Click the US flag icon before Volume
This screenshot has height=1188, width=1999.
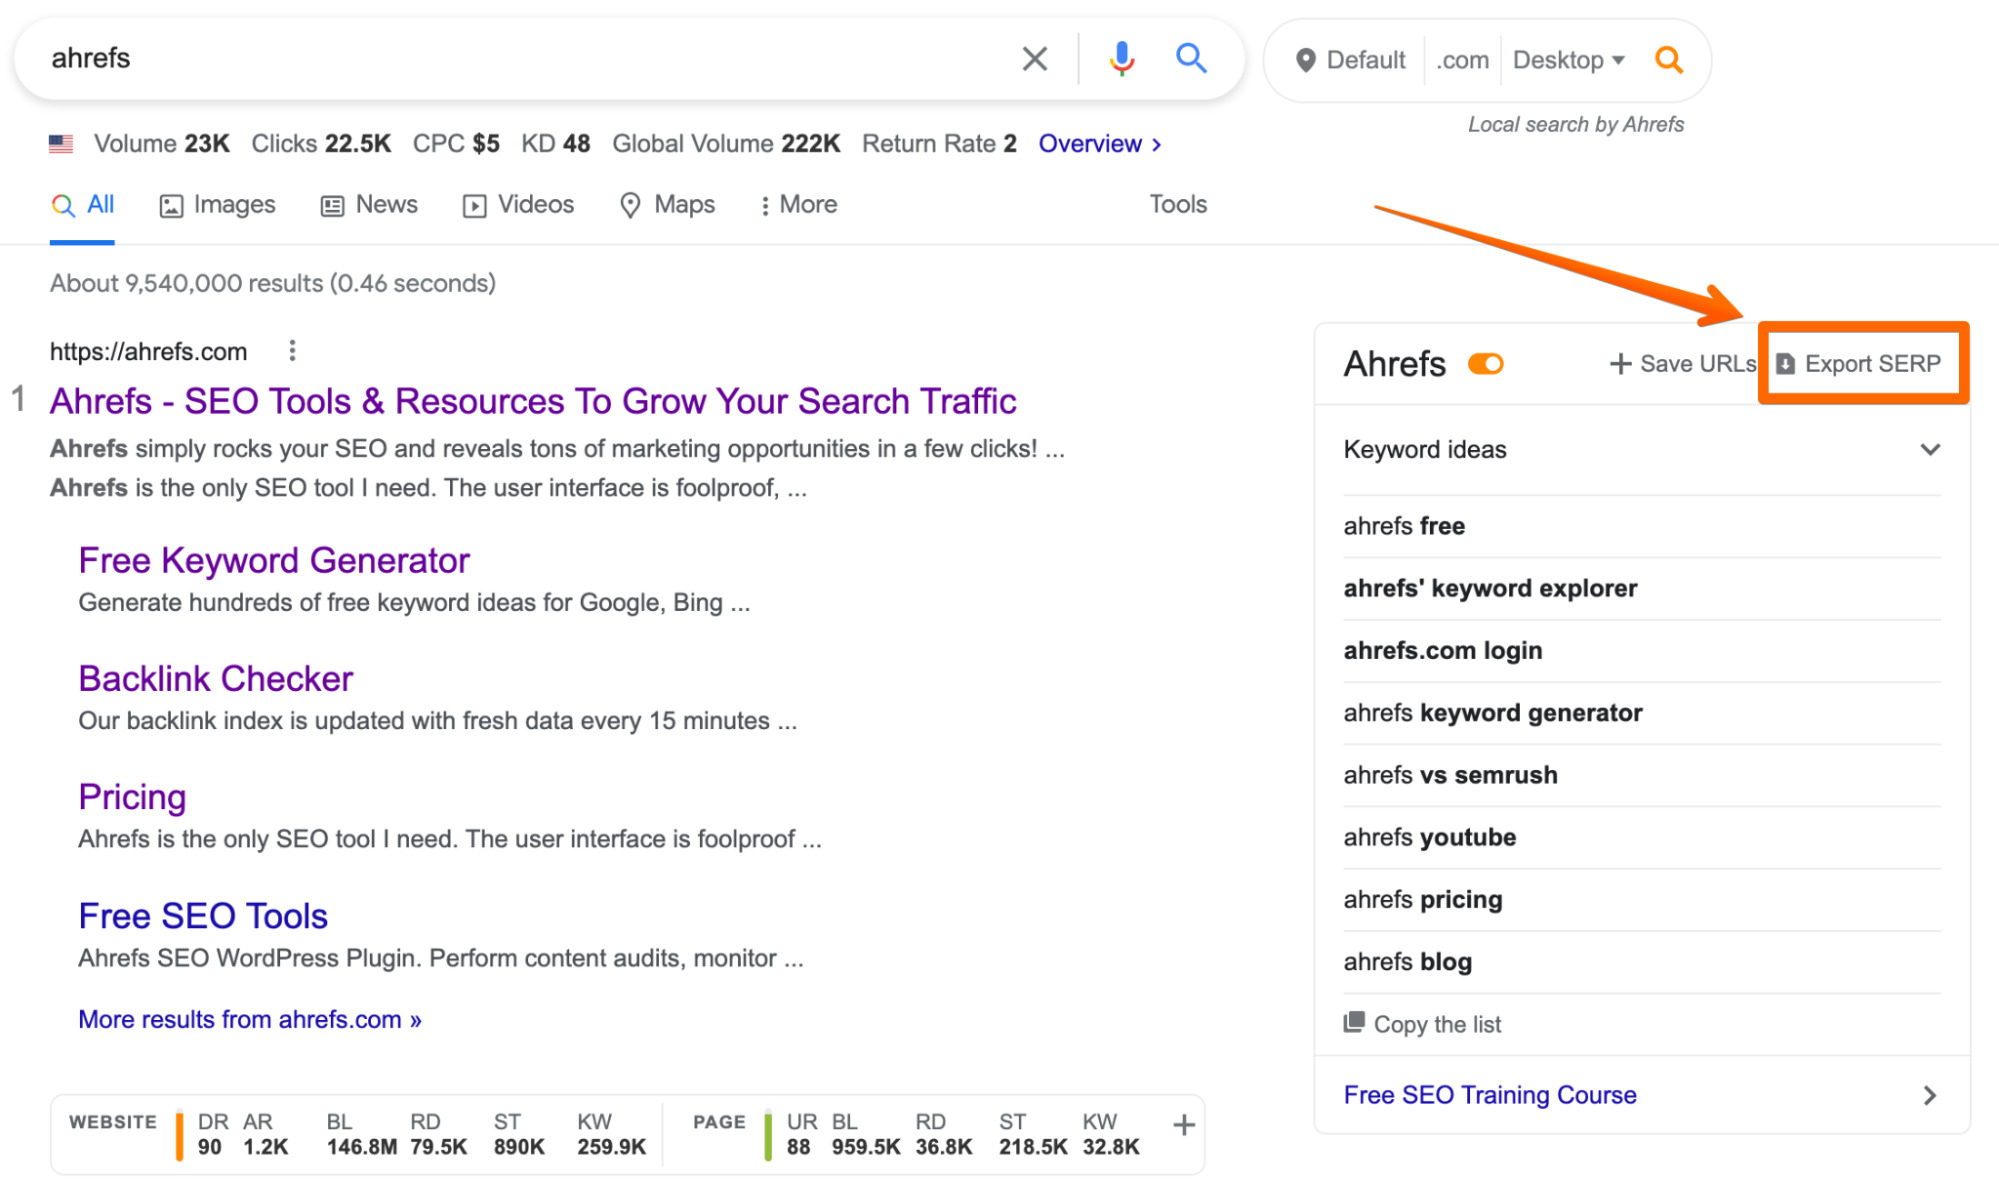click(x=61, y=144)
